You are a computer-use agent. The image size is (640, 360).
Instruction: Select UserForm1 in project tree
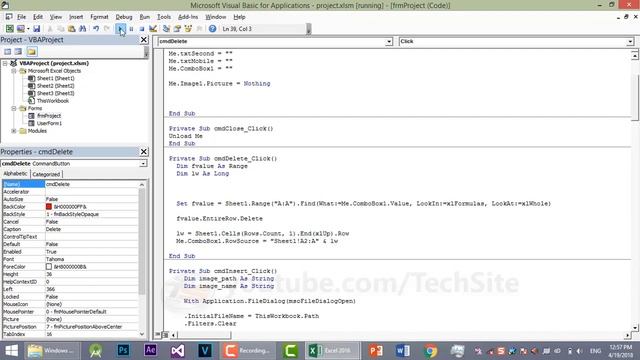click(49, 123)
